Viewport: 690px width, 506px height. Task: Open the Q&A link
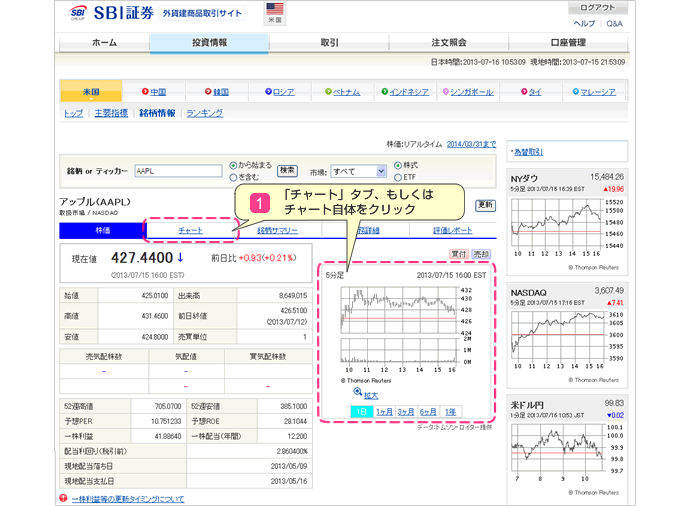(x=614, y=23)
